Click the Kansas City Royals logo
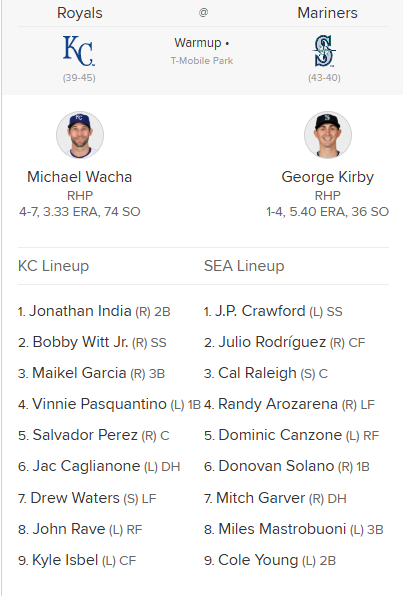 click(79, 51)
